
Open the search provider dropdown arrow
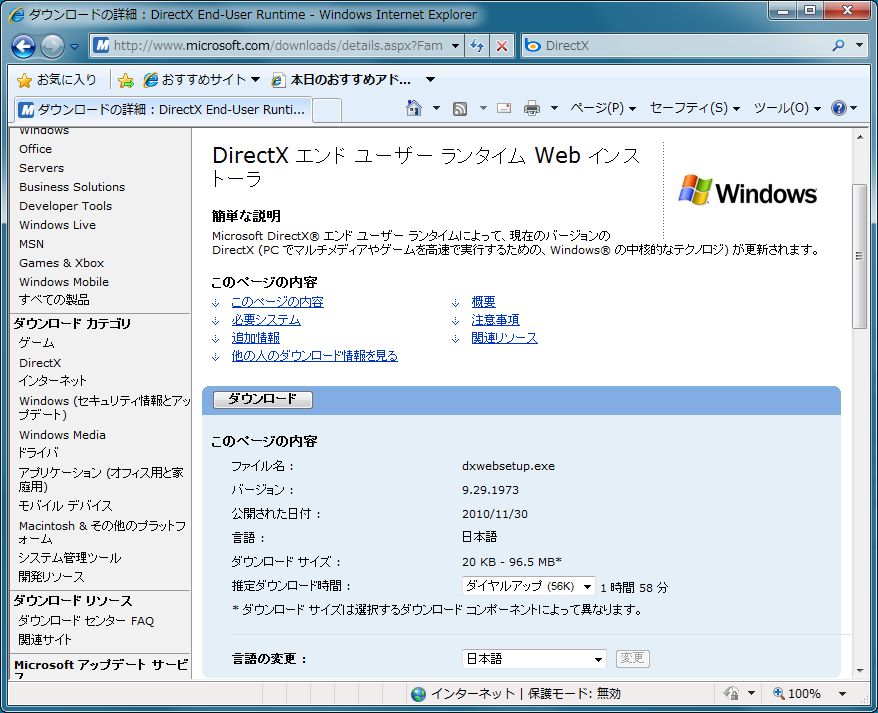[x=860, y=46]
